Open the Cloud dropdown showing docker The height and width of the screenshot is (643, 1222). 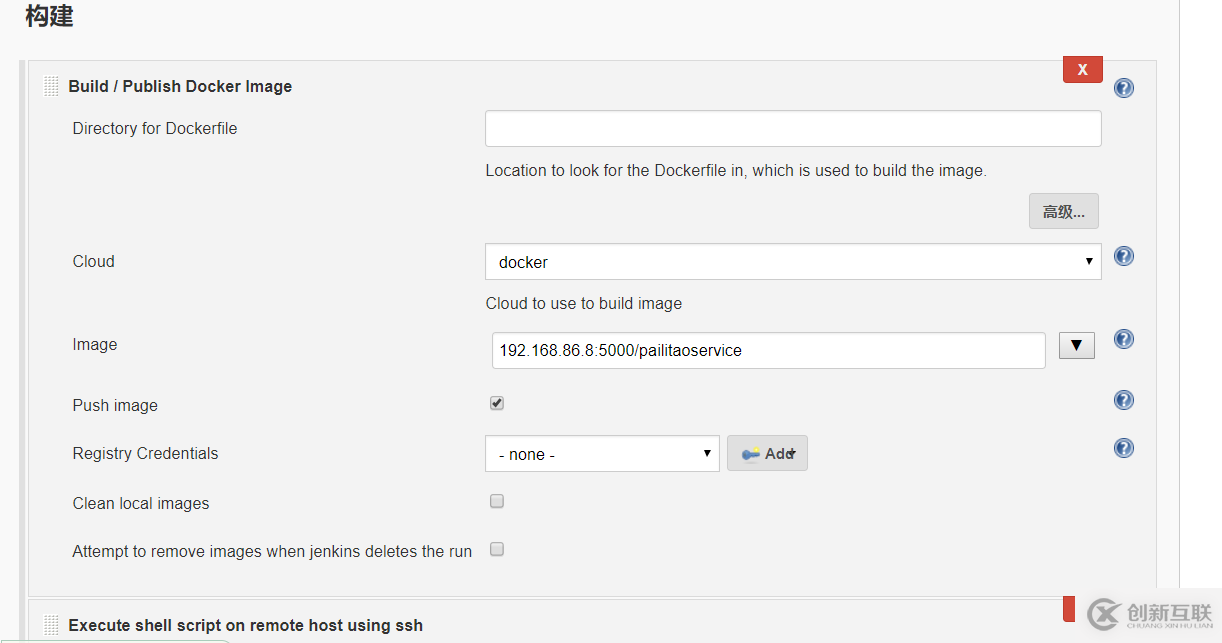(x=792, y=262)
